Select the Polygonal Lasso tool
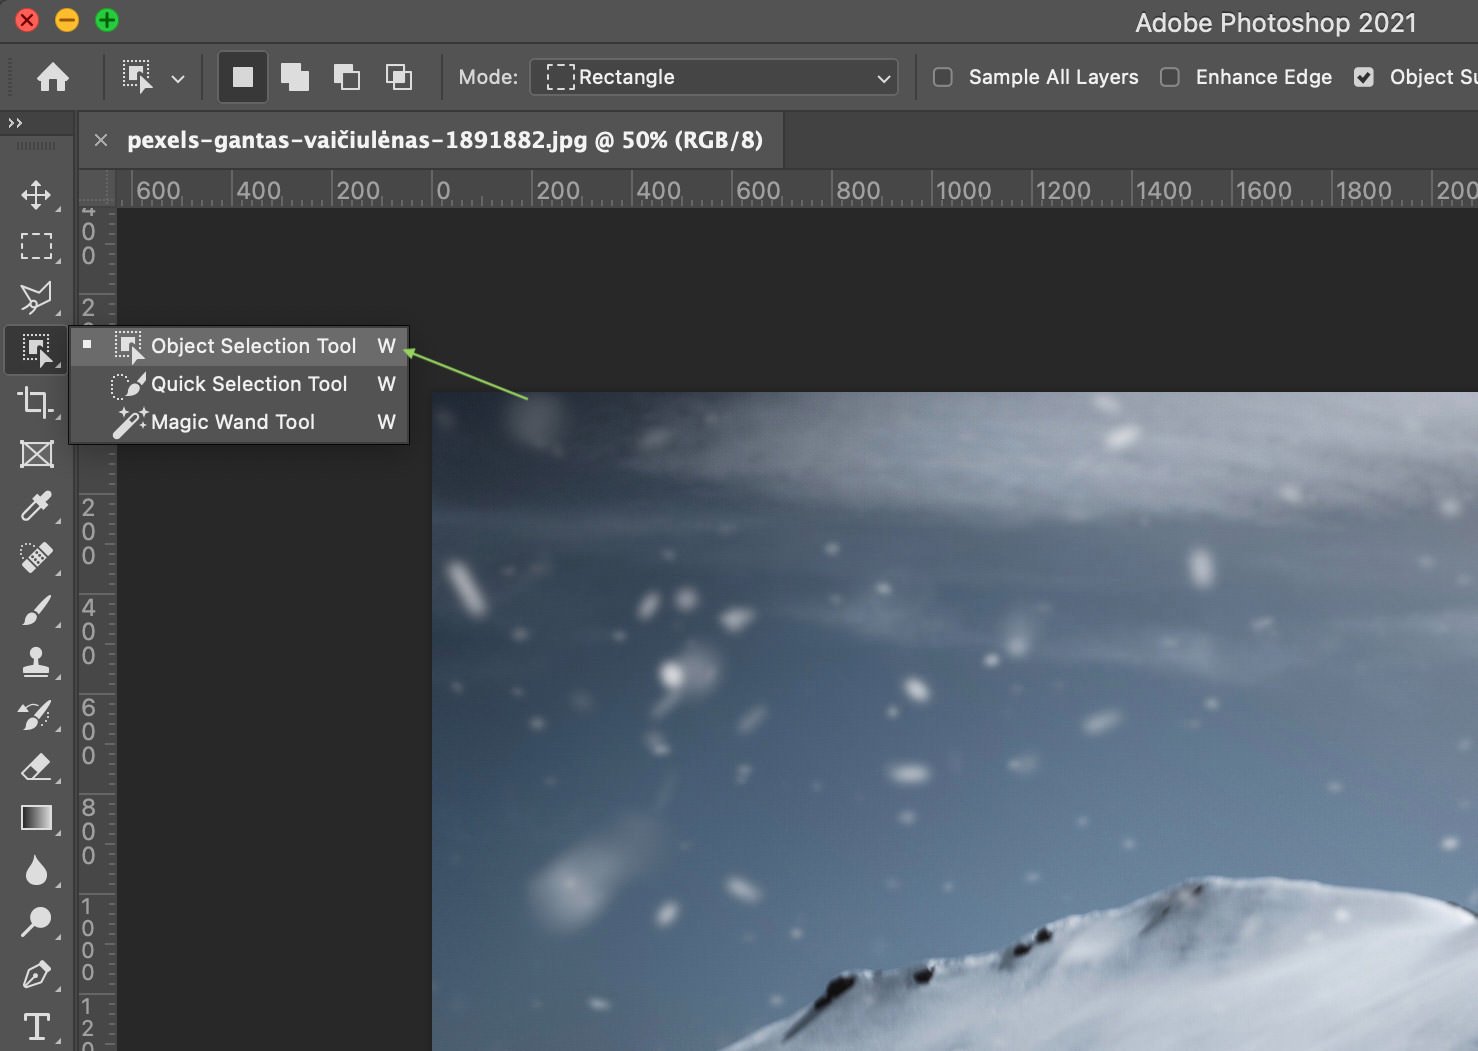 point(37,298)
